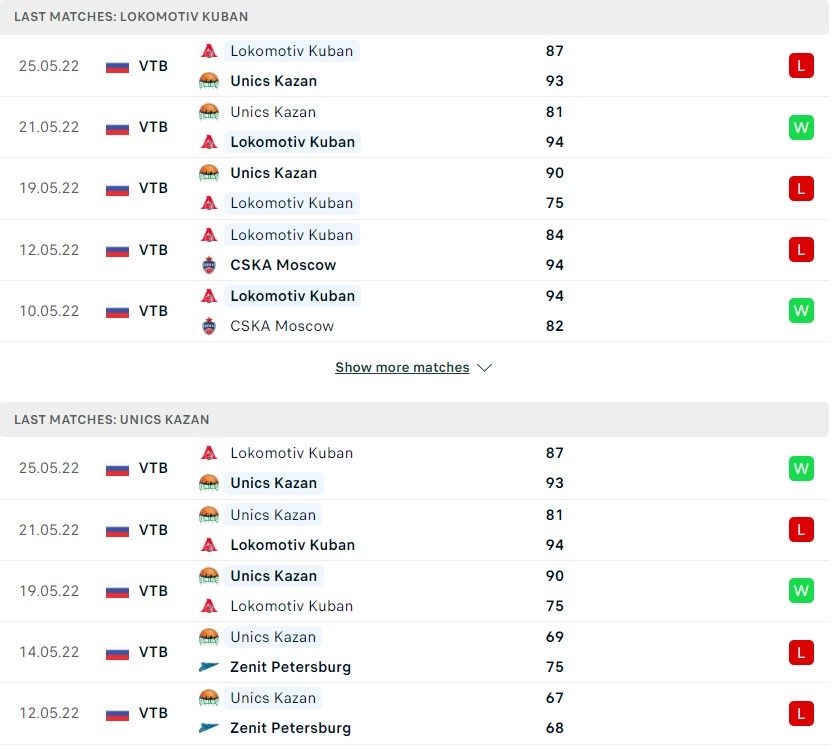Screen dimensions: 835x751
Task: Click Last Matches: Lokomotiv Kuban section header
Action: (x=131, y=17)
